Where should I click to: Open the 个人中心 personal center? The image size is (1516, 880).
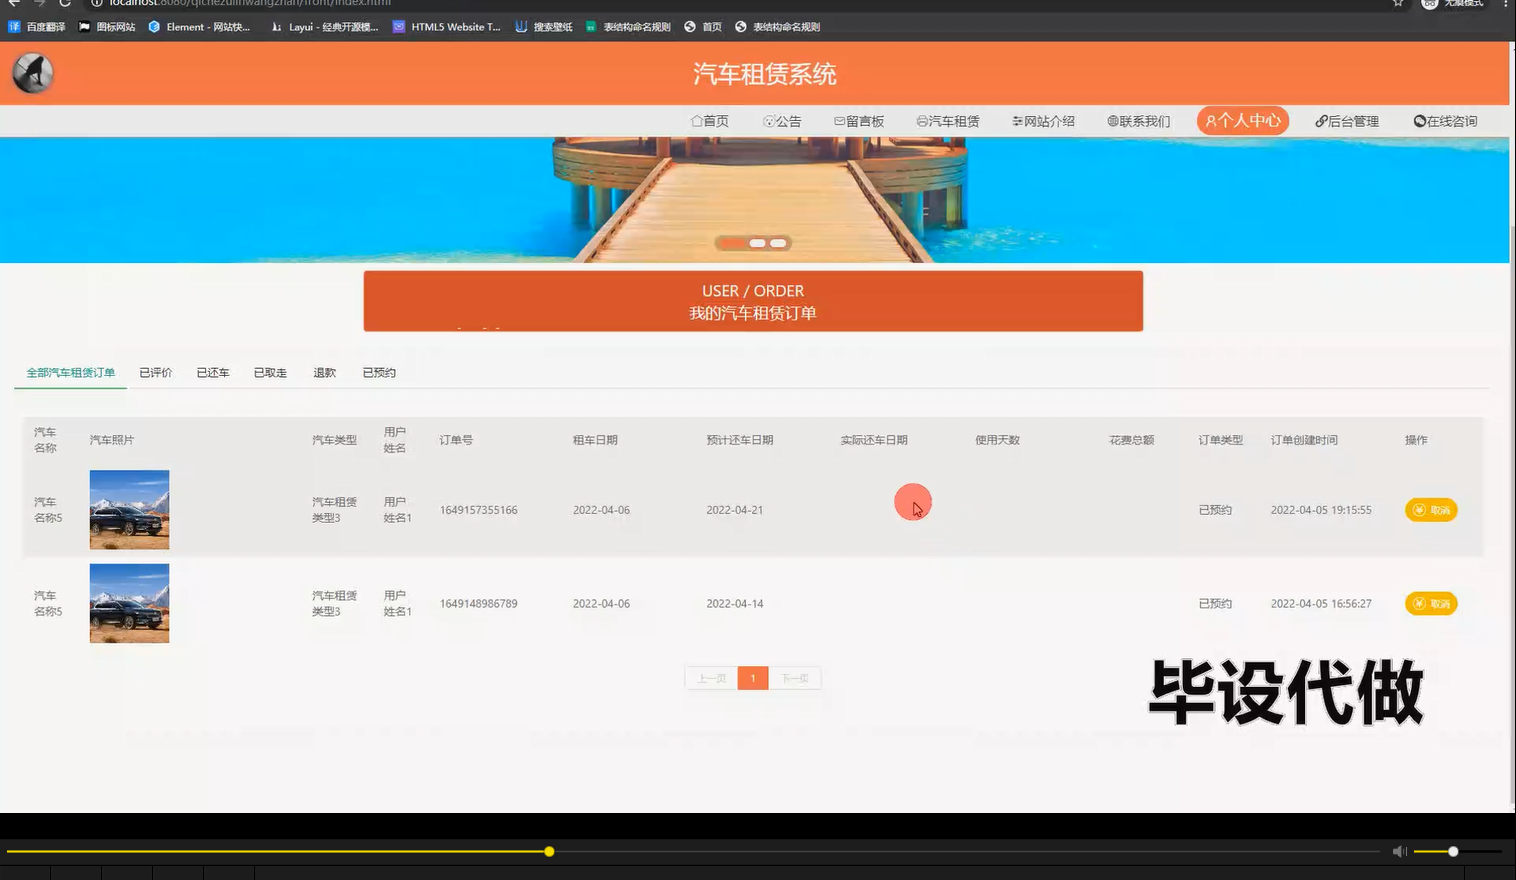tap(1242, 120)
